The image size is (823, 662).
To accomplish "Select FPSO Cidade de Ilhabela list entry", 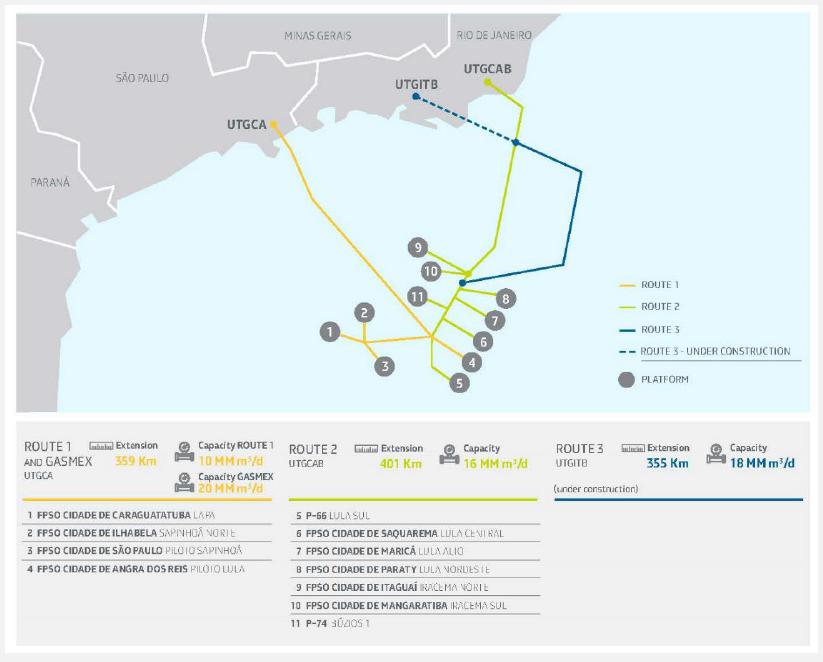I will [132, 533].
